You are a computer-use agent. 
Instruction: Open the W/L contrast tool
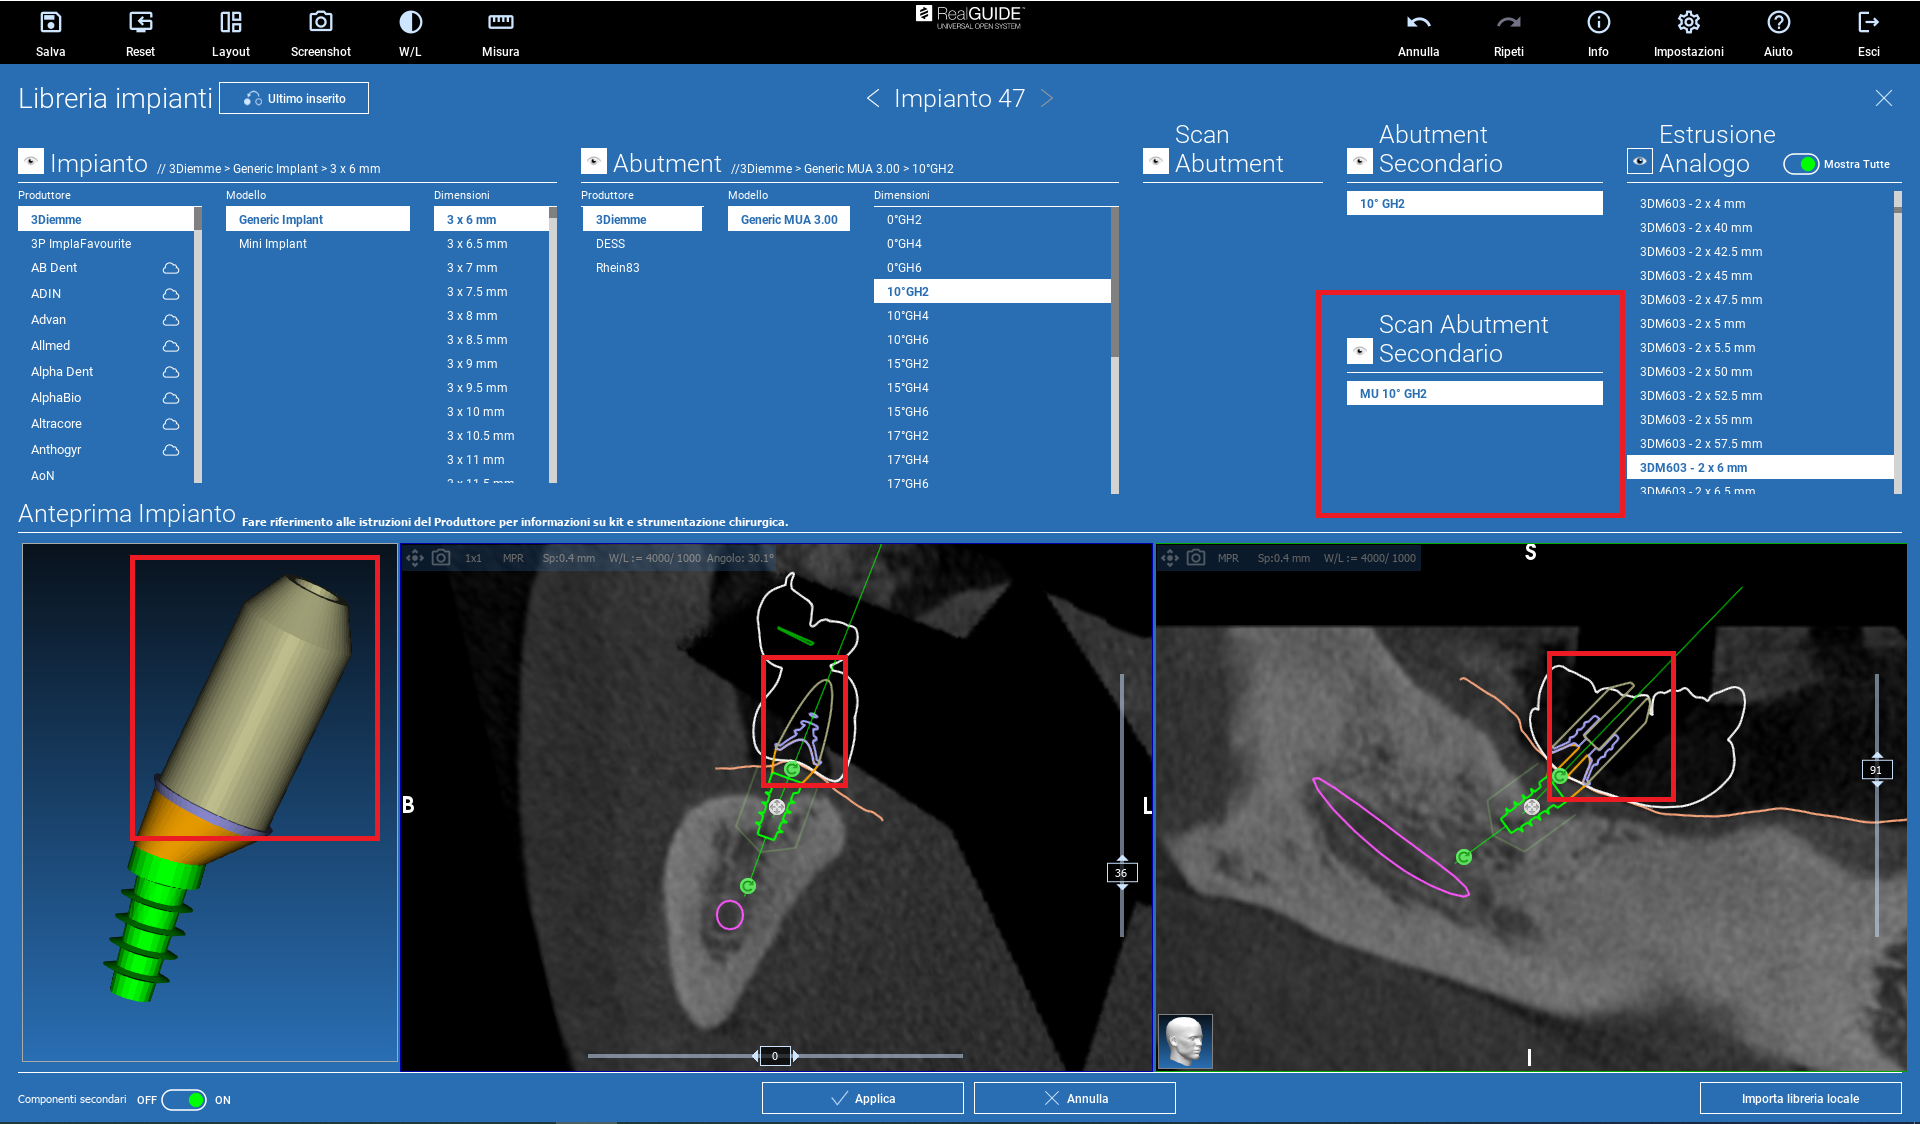[410, 23]
